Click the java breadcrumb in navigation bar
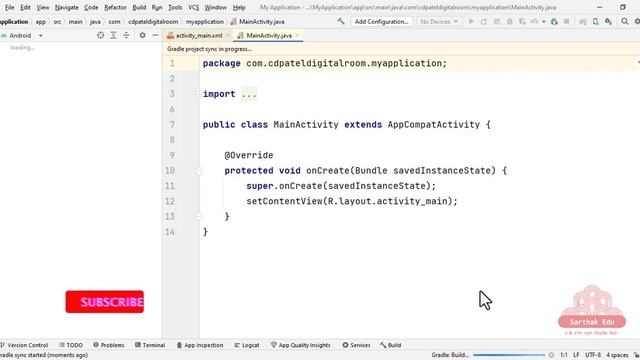640x360 pixels. (95, 22)
